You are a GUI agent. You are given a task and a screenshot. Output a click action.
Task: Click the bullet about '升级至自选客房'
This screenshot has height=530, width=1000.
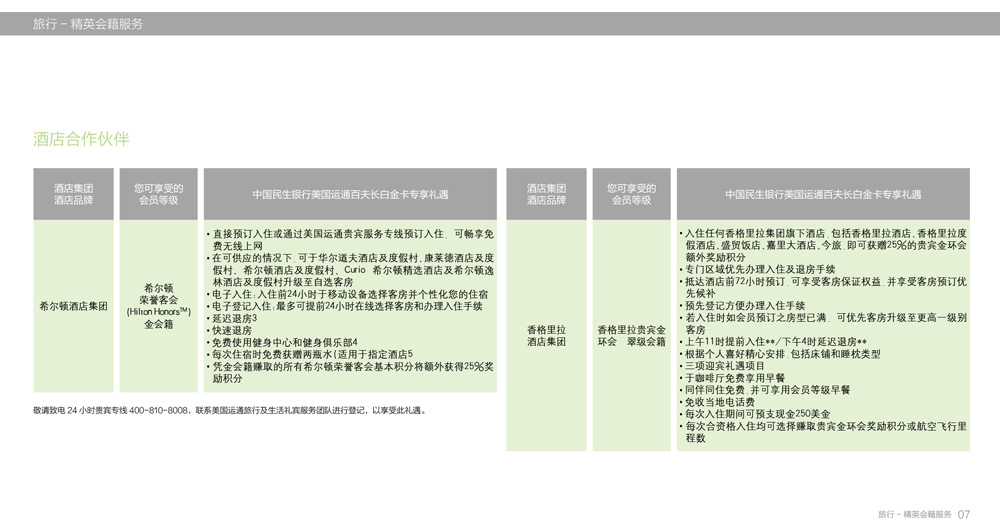coord(350,270)
